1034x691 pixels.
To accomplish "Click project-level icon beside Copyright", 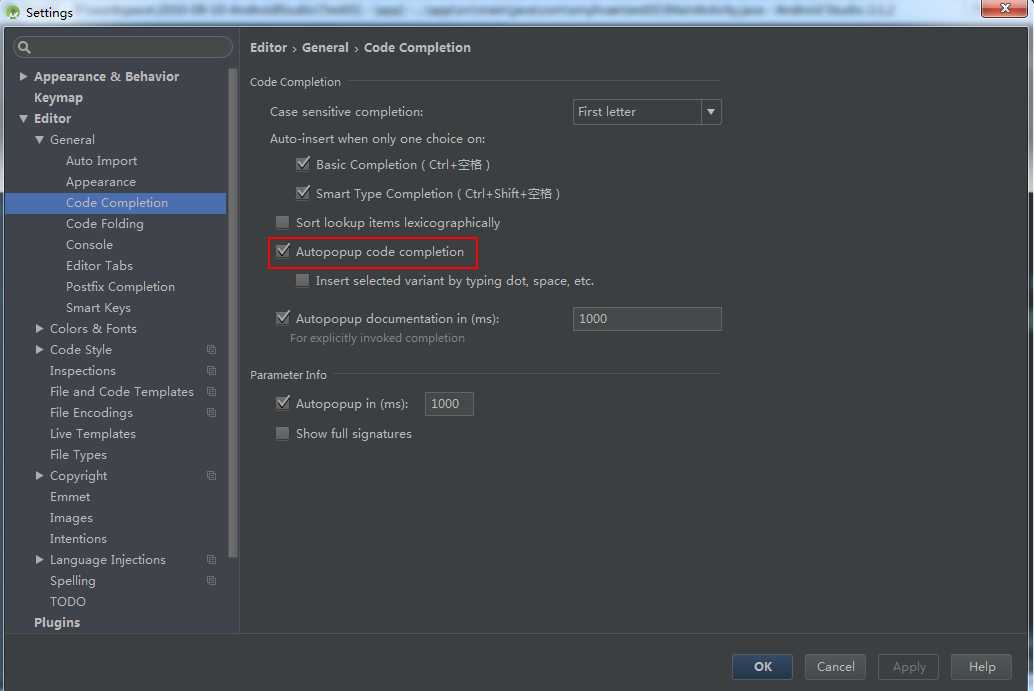I will (211, 475).
